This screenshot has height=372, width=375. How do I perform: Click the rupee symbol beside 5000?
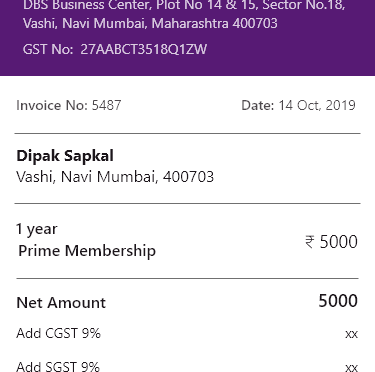(309, 242)
